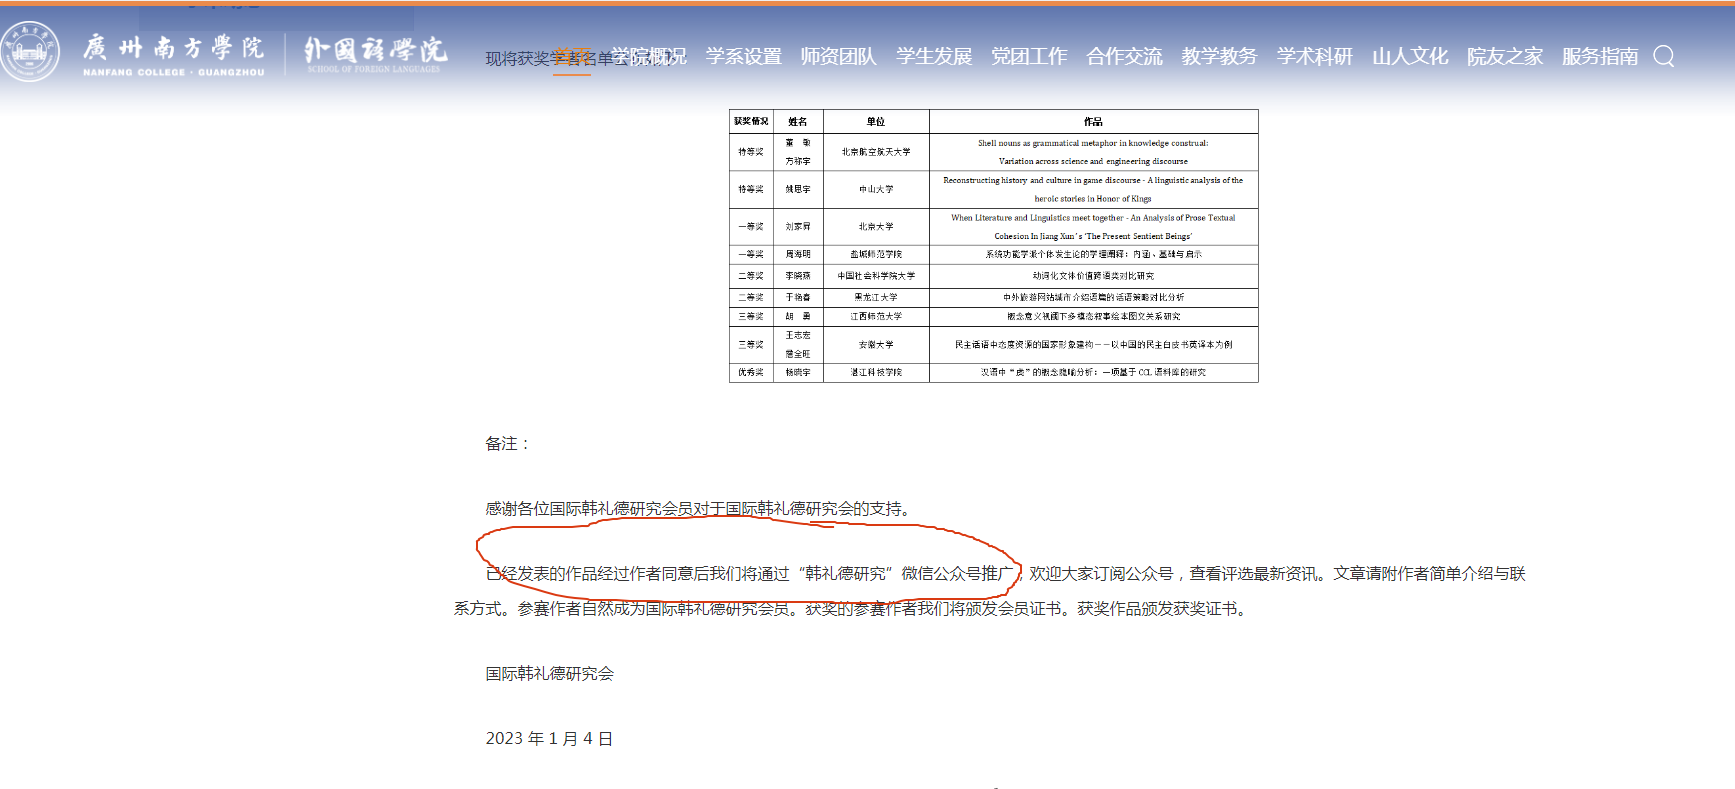Screen dimensions: 1735x789
Task: Click the 广州南方学院 calligraphy logo
Action: pyautogui.click(x=174, y=53)
